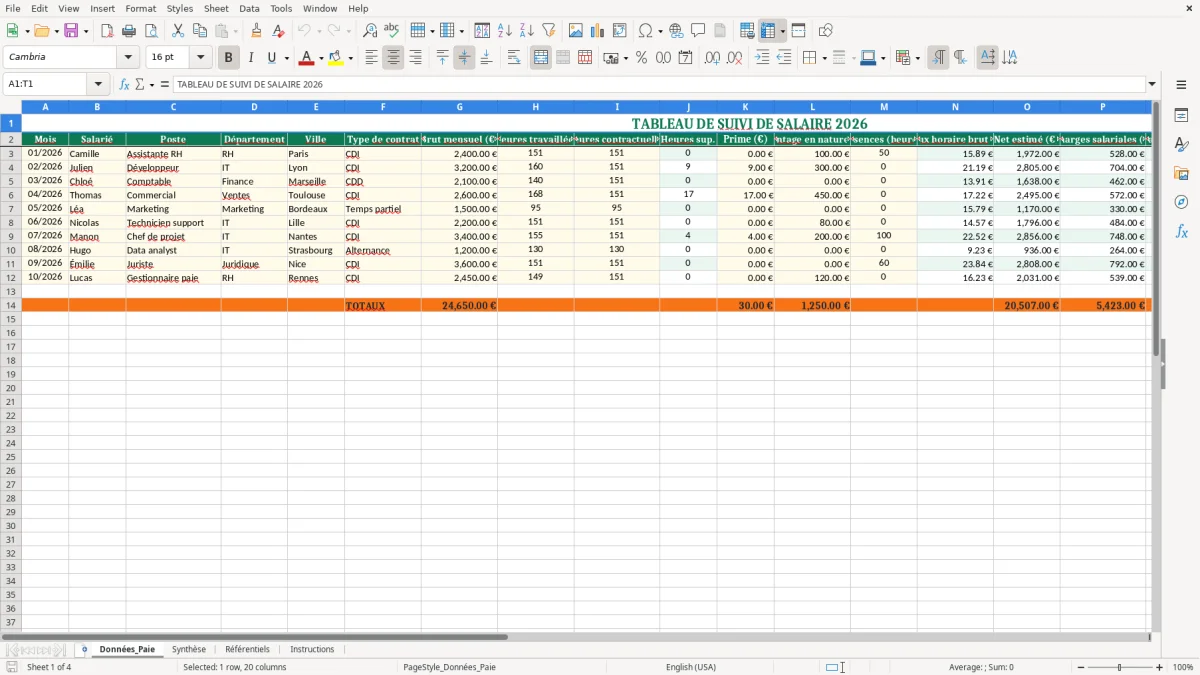Insert Chart icon in toolbar
The width and height of the screenshot is (1200, 675).
click(598, 31)
